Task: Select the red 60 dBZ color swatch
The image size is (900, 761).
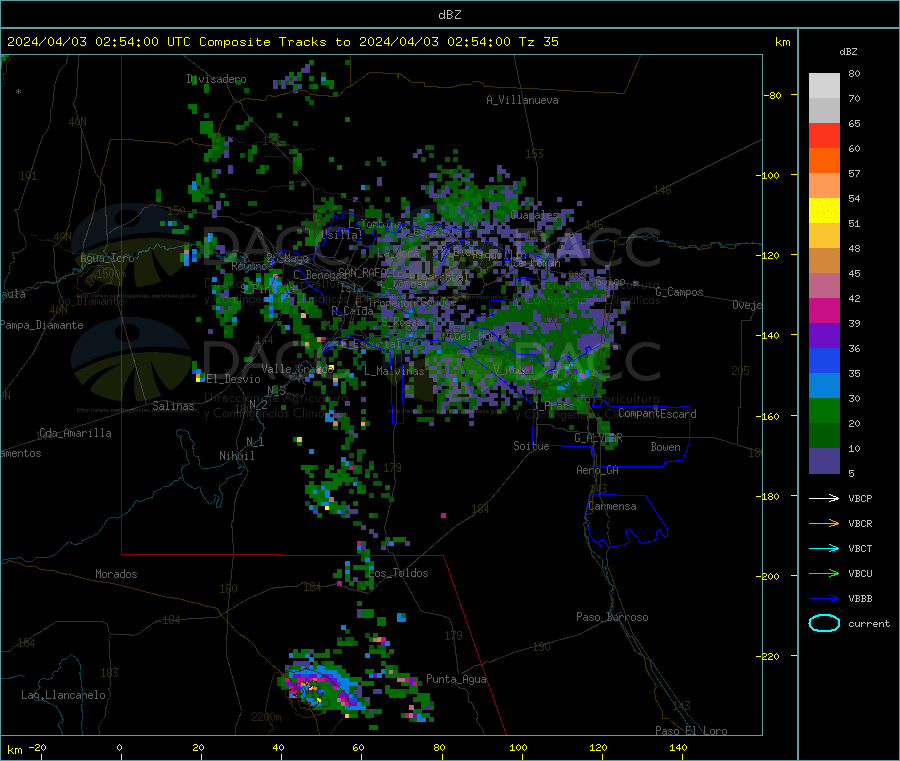Action: tap(824, 135)
